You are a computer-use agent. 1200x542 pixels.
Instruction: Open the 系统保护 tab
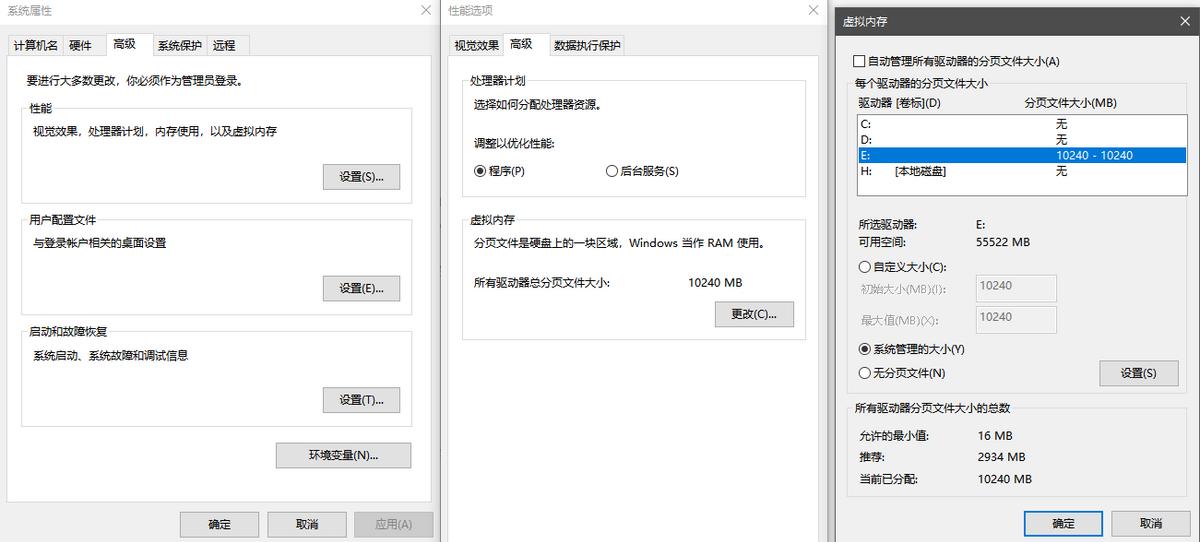(180, 45)
